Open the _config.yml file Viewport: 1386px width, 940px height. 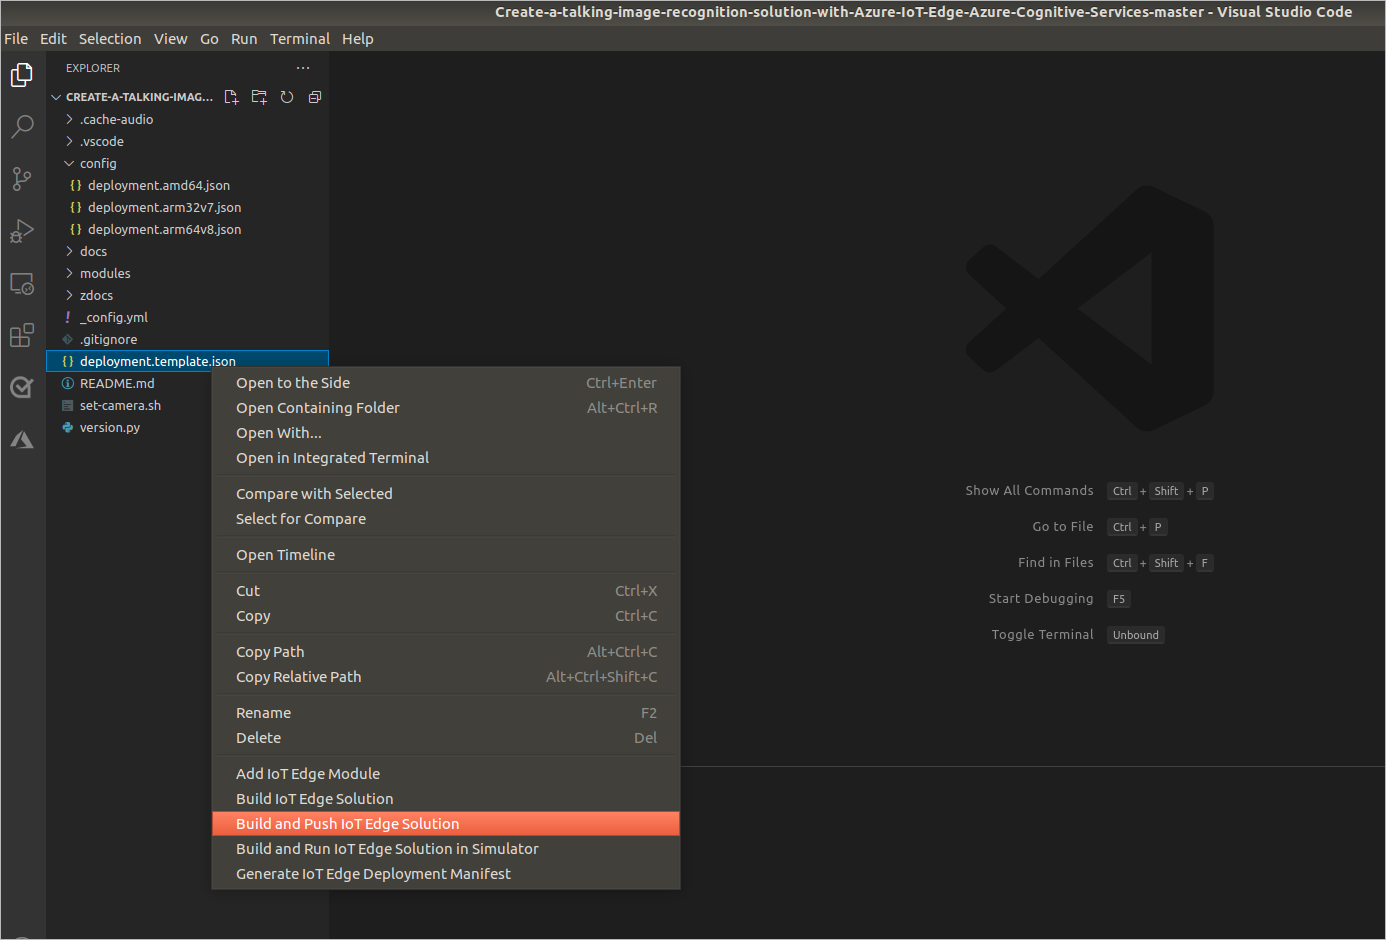pos(188,317)
